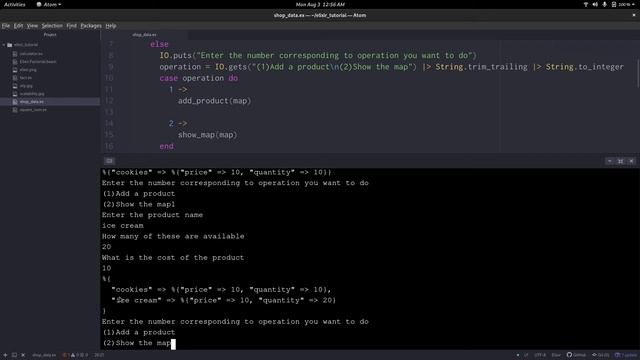Viewport: 640px width, 360px height.
Task: Click the Project panel header
Action: click(50, 35)
